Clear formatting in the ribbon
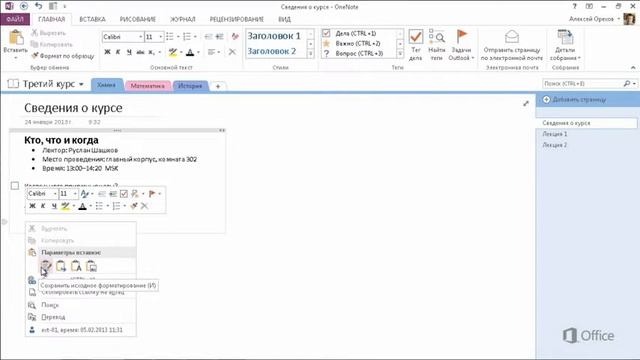640x360 pixels. click(235, 37)
